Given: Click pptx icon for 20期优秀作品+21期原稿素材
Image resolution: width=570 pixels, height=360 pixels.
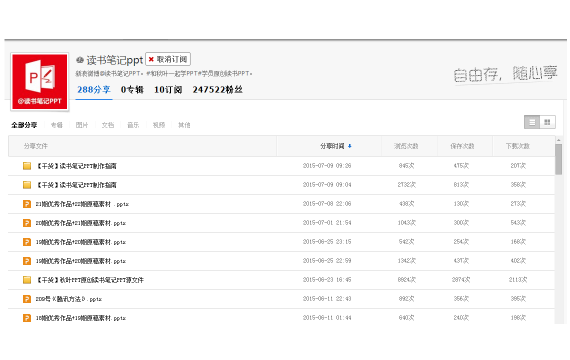Looking at the screenshot, I should tap(27, 223).
